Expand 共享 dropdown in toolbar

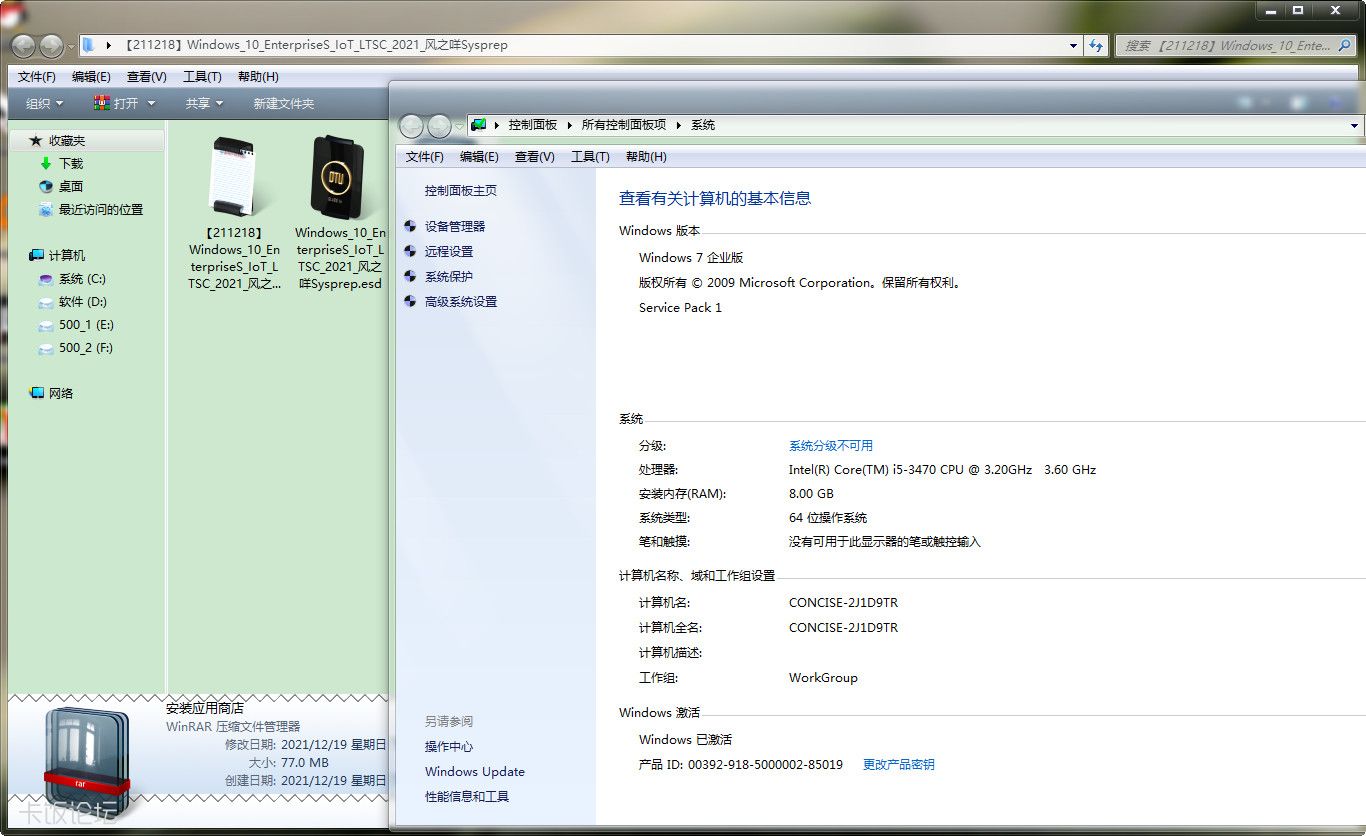204,104
